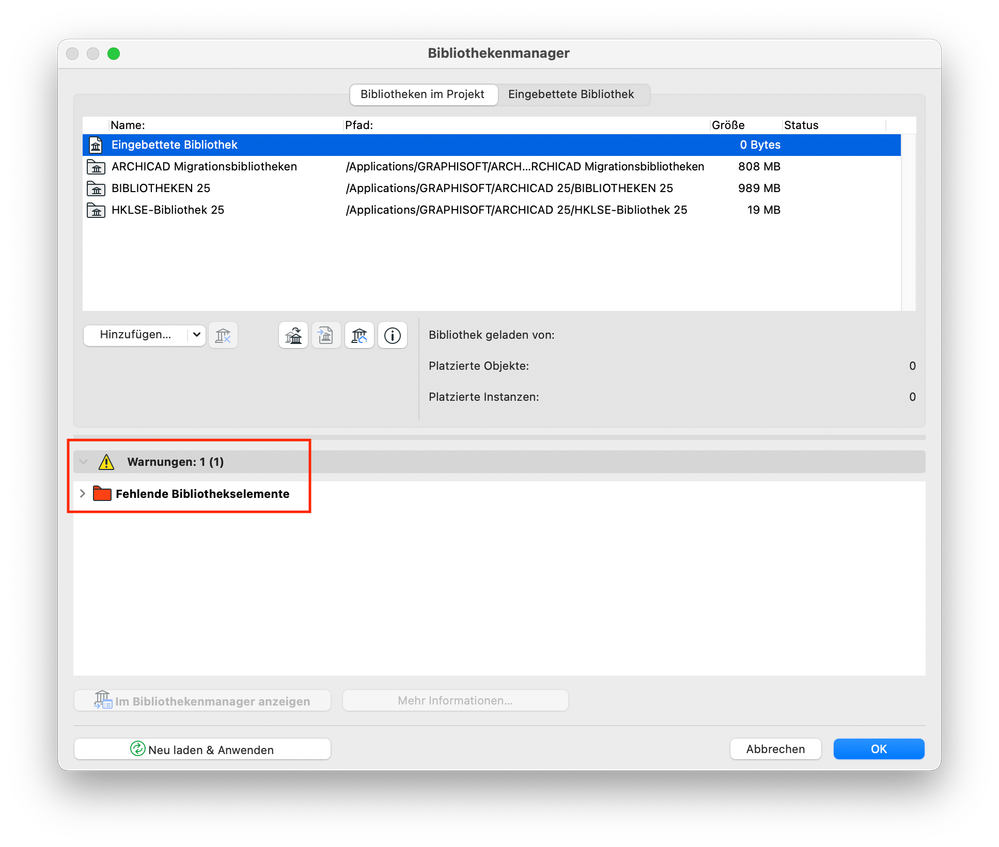Click the 808 MB size cell
This screenshot has height=847, width=999.
(759, 167)
